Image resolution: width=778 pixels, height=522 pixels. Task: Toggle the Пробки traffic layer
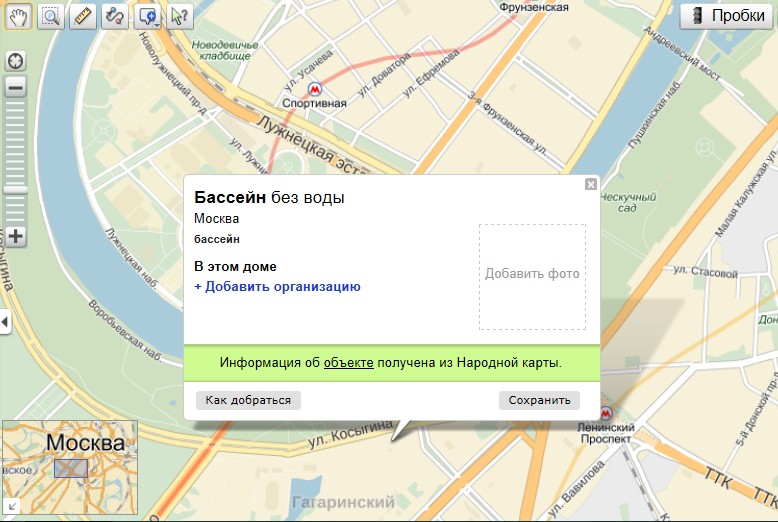pos(727,16)
